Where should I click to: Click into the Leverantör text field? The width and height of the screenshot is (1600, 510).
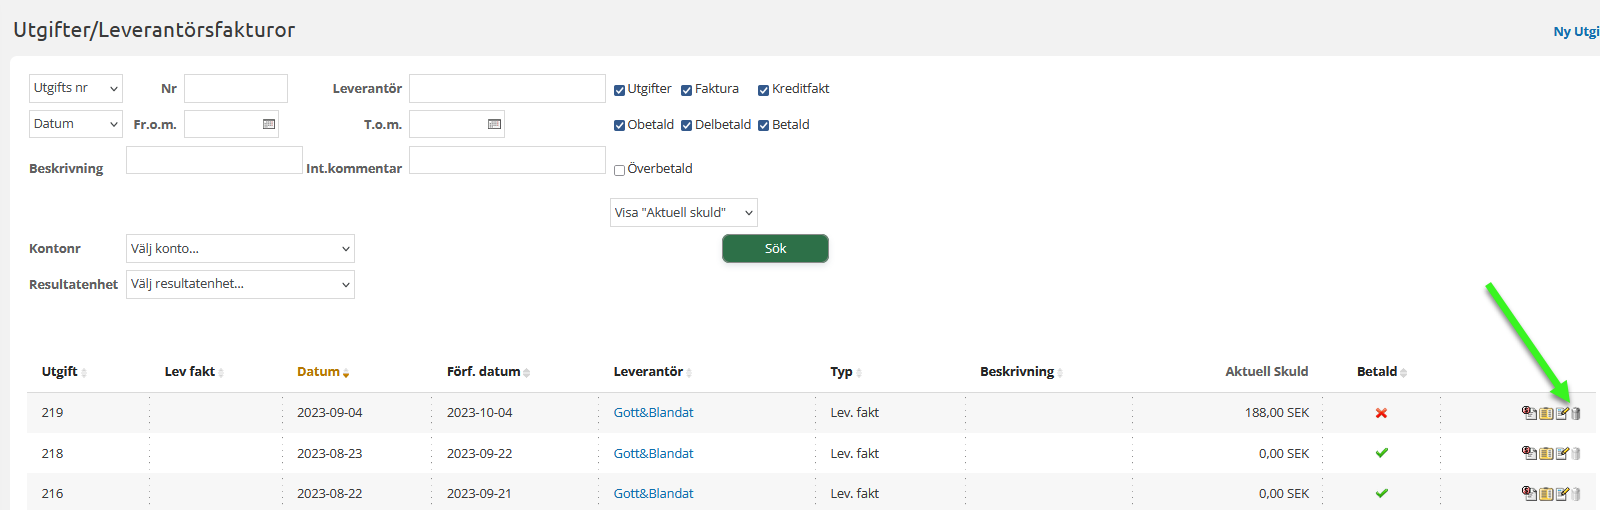pos(507,89)
